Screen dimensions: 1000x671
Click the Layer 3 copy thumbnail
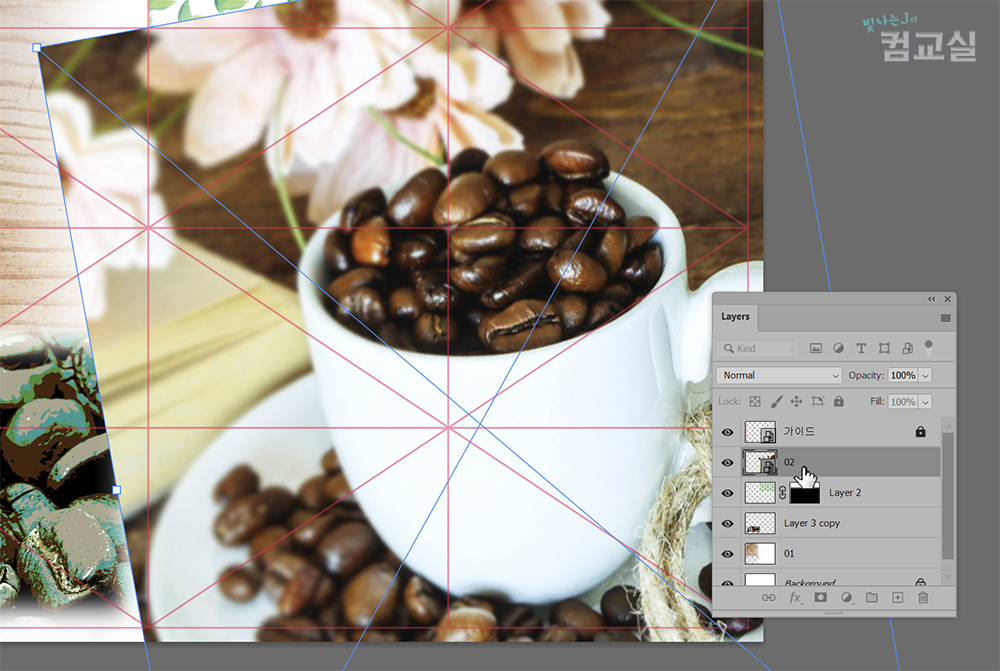(760, 524)
